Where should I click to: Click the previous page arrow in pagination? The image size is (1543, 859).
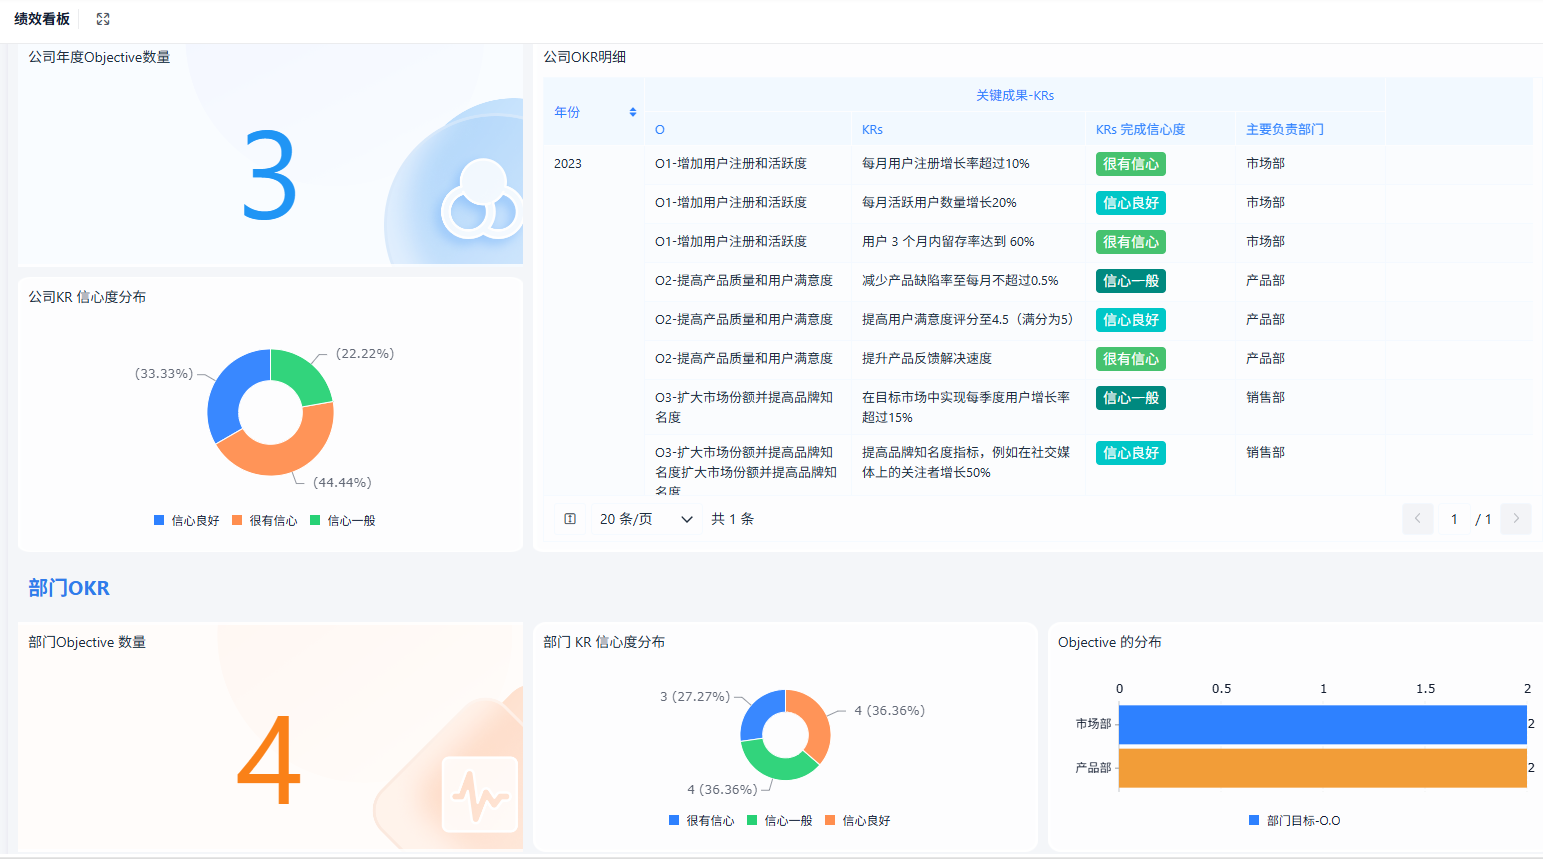pyautogui.click(x=1417, y=518)
